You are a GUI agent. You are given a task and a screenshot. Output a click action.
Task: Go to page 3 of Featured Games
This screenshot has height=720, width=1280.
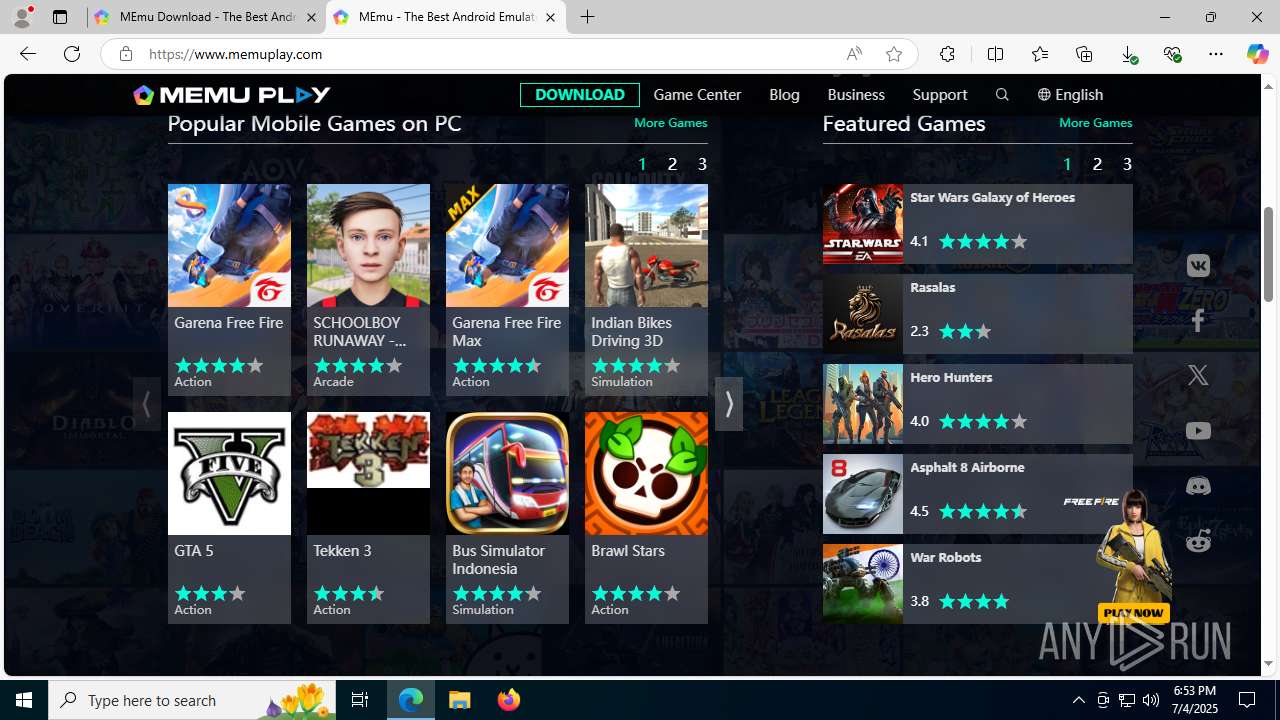pos(1127,164)
